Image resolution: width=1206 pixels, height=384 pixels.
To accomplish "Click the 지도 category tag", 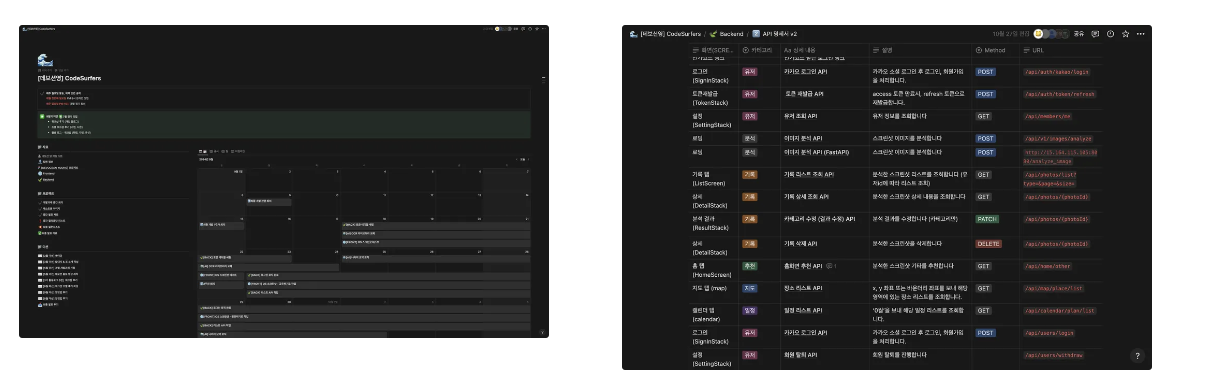I will (x=749, y=288).
